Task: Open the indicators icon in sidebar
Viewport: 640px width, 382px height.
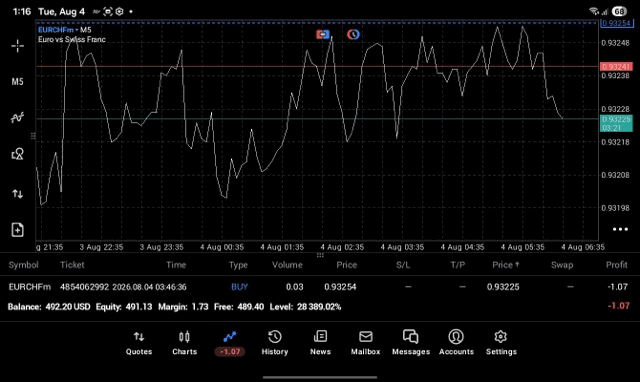Action: tap(17, 118)
